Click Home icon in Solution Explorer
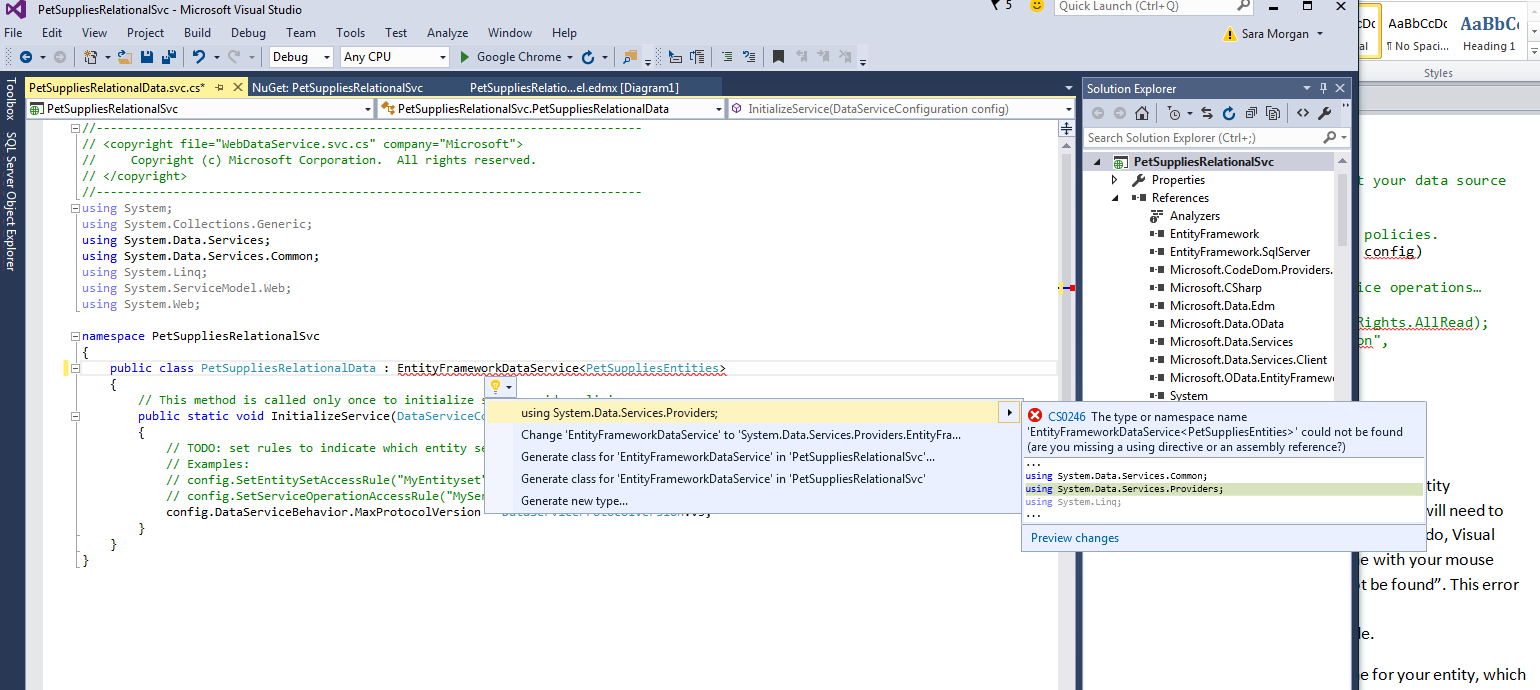Image resolution: width=1540 pixels, height=690 pixels. tap(1142, 113)
